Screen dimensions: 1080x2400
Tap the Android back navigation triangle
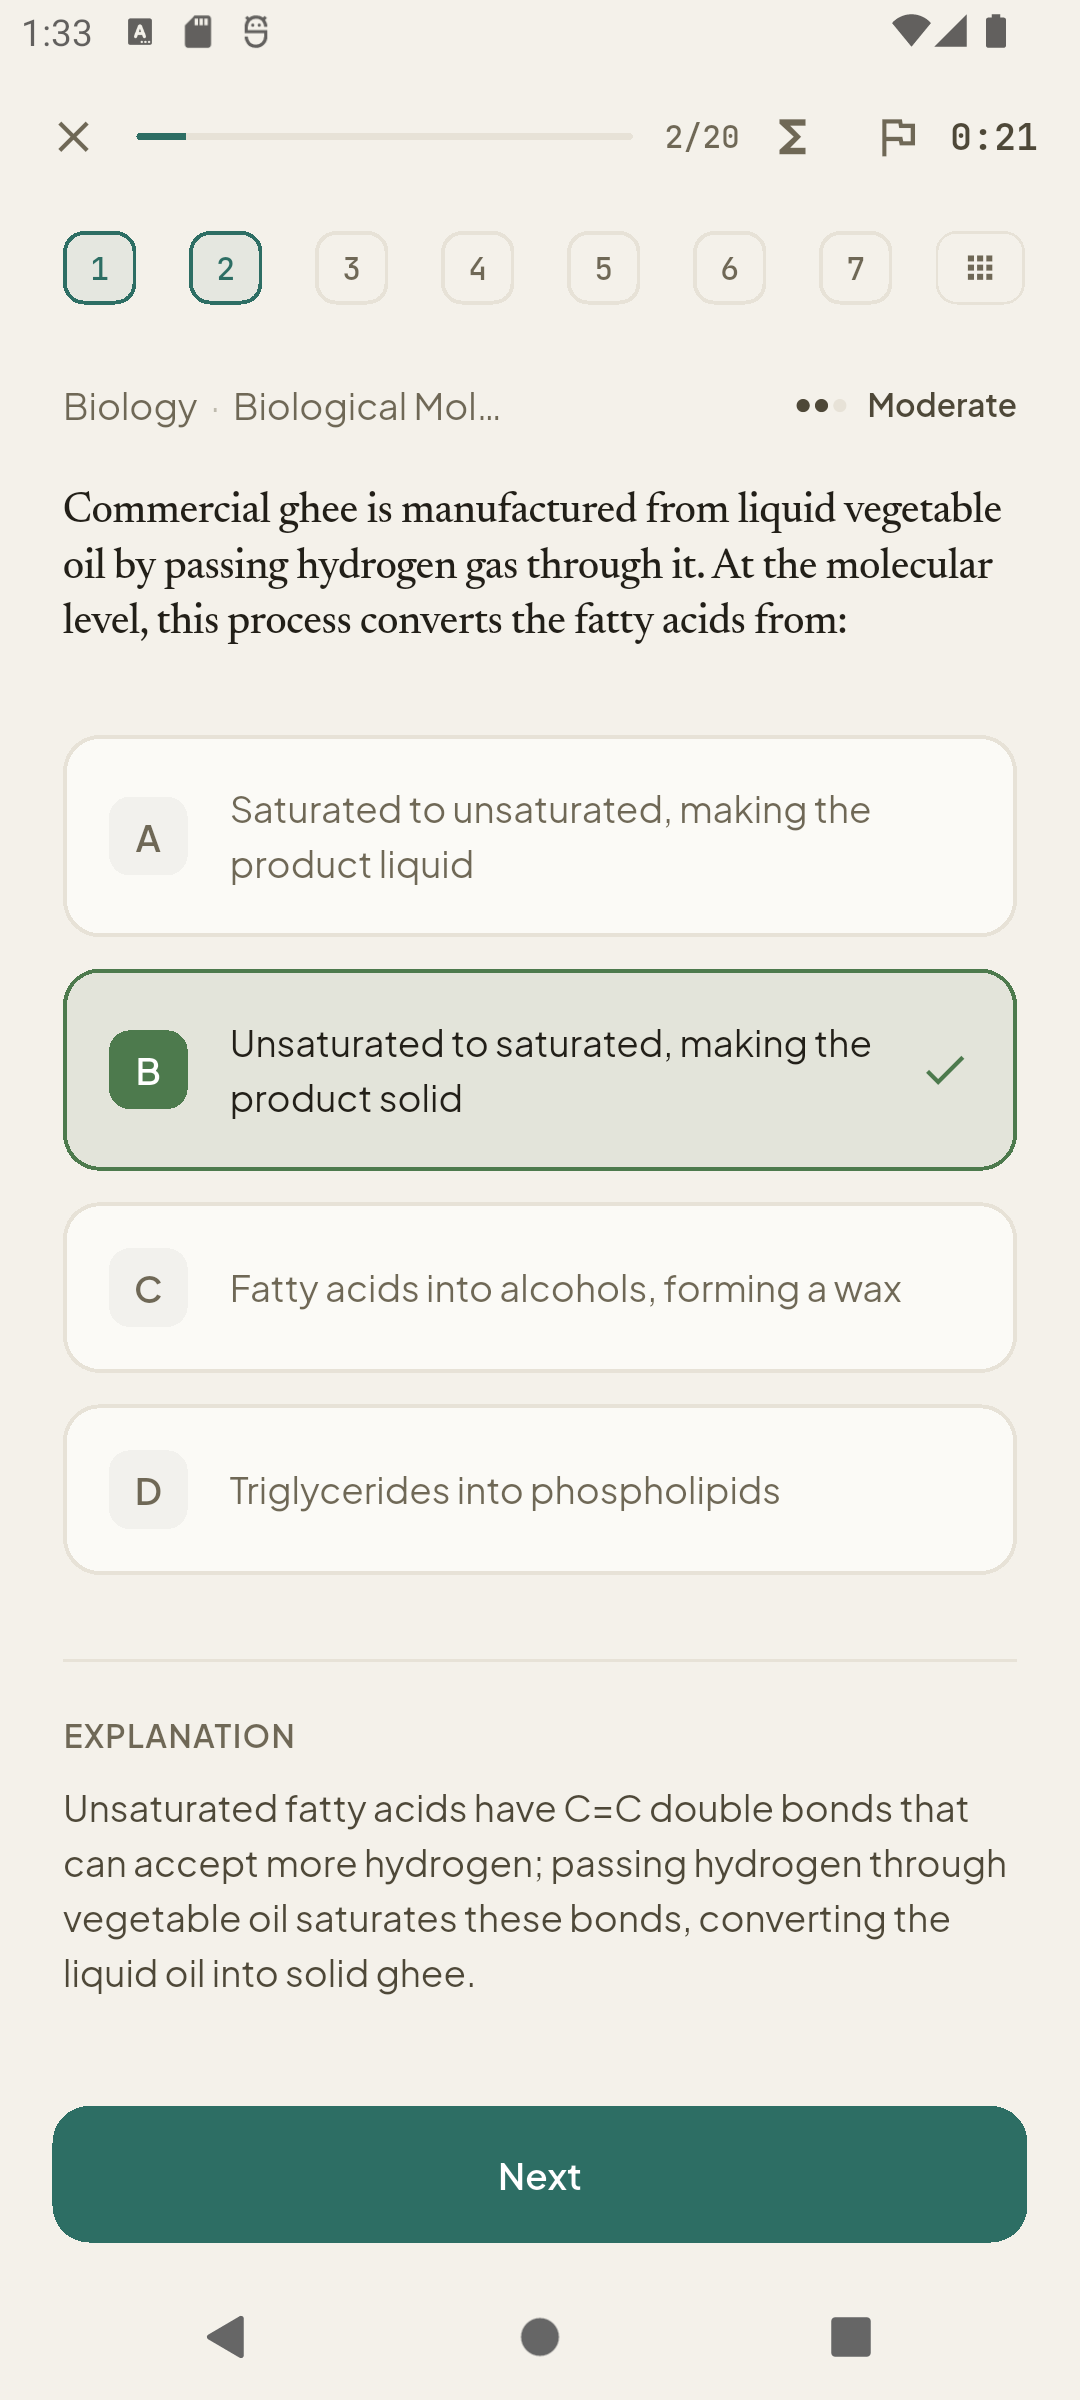point(226,2337)
